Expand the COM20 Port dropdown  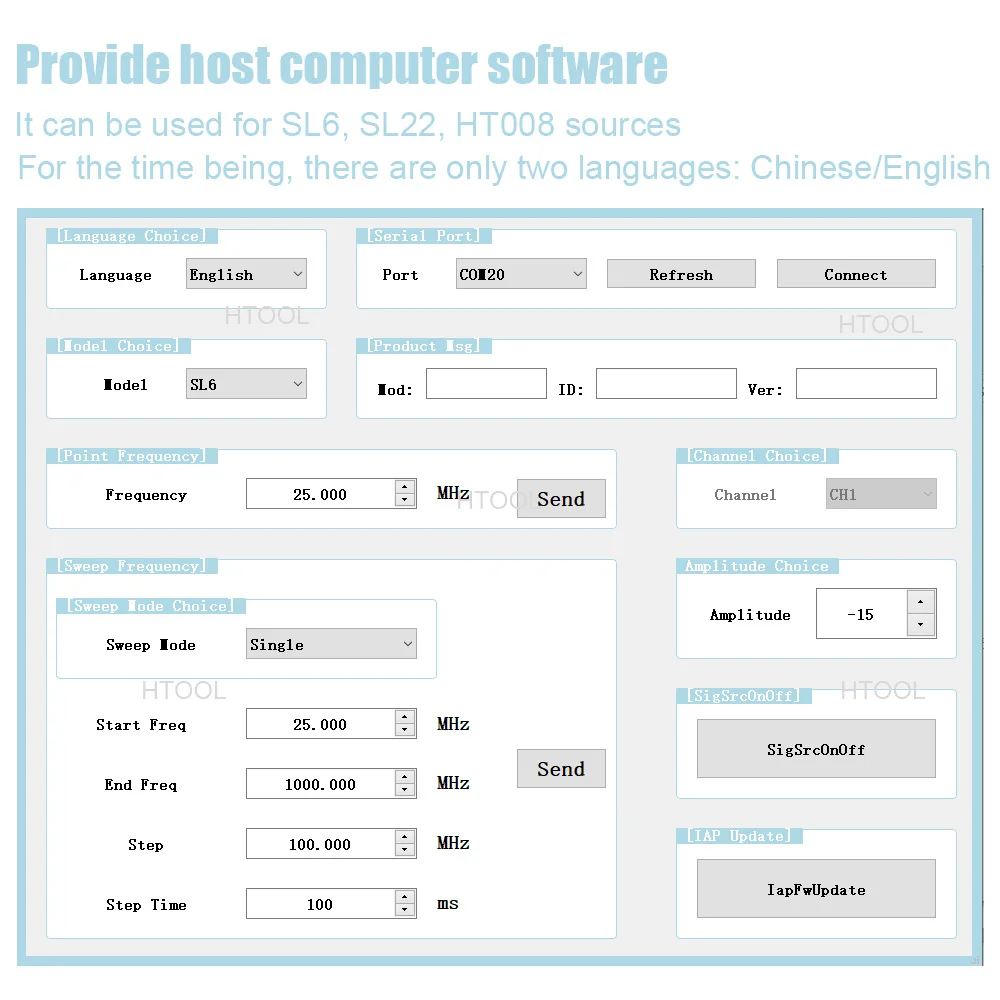(521, 274)
